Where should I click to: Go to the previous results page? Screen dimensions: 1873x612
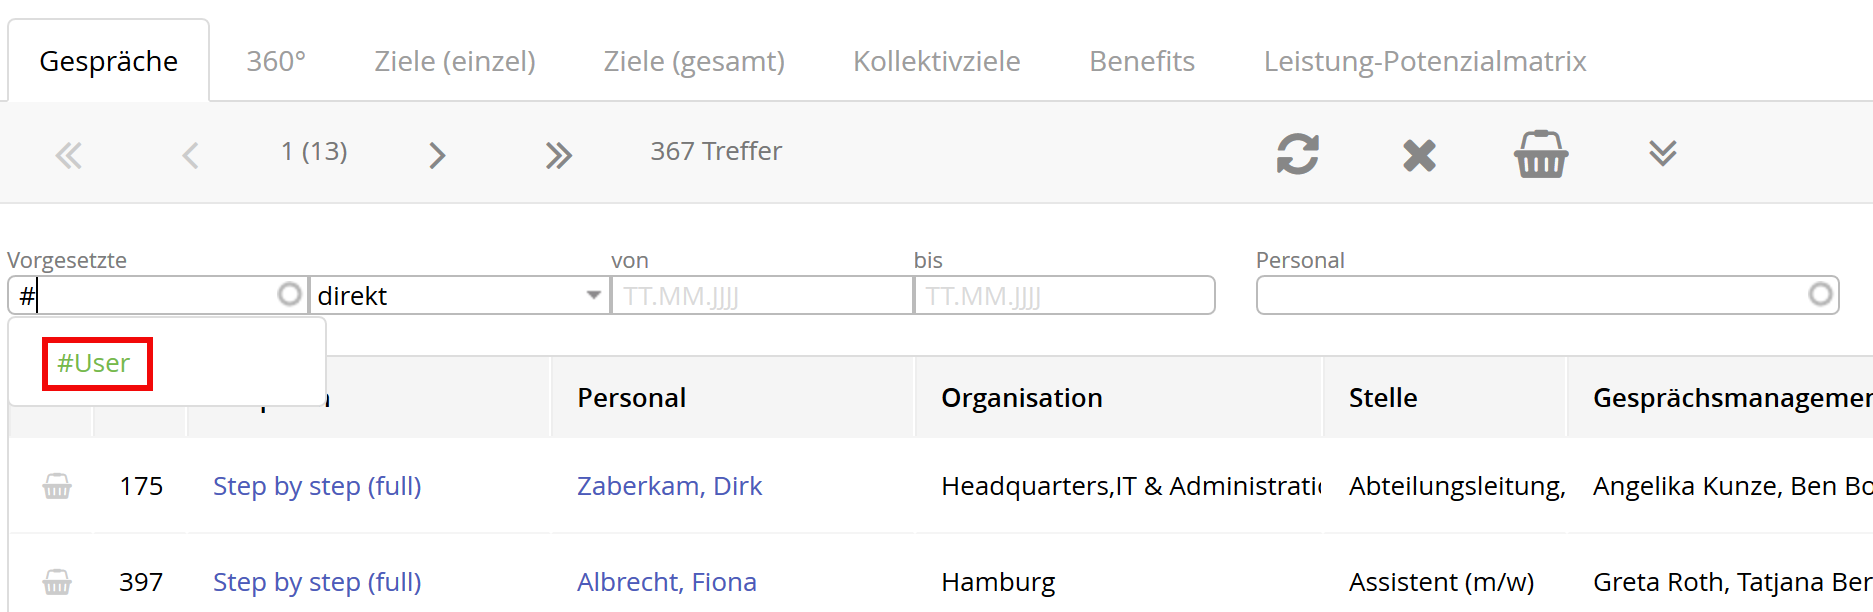tap(190, 155)
